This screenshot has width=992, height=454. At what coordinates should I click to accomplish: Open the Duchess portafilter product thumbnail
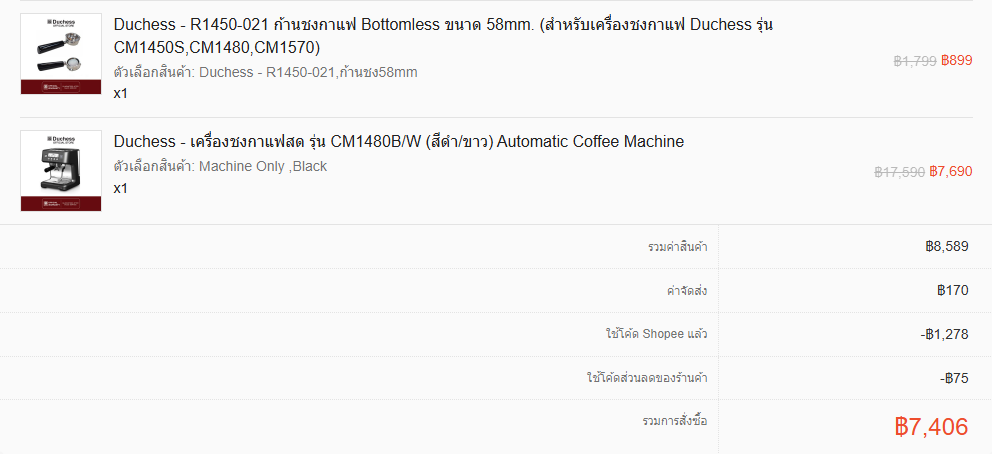click(x=61, y=54)
